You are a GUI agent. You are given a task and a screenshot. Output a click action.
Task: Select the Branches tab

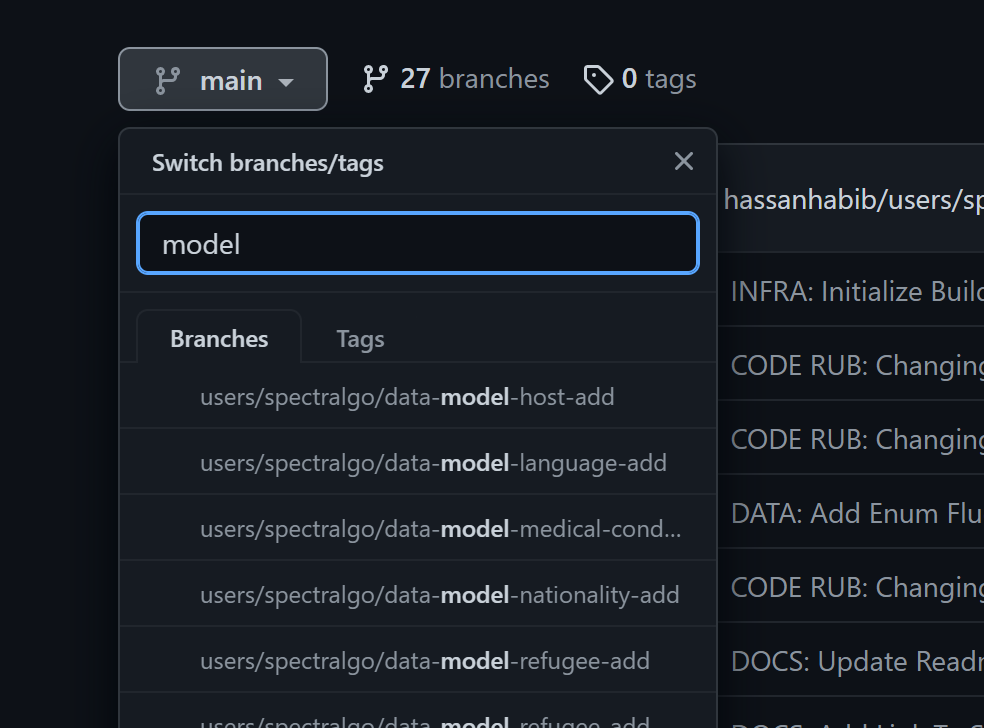(219, 338)
